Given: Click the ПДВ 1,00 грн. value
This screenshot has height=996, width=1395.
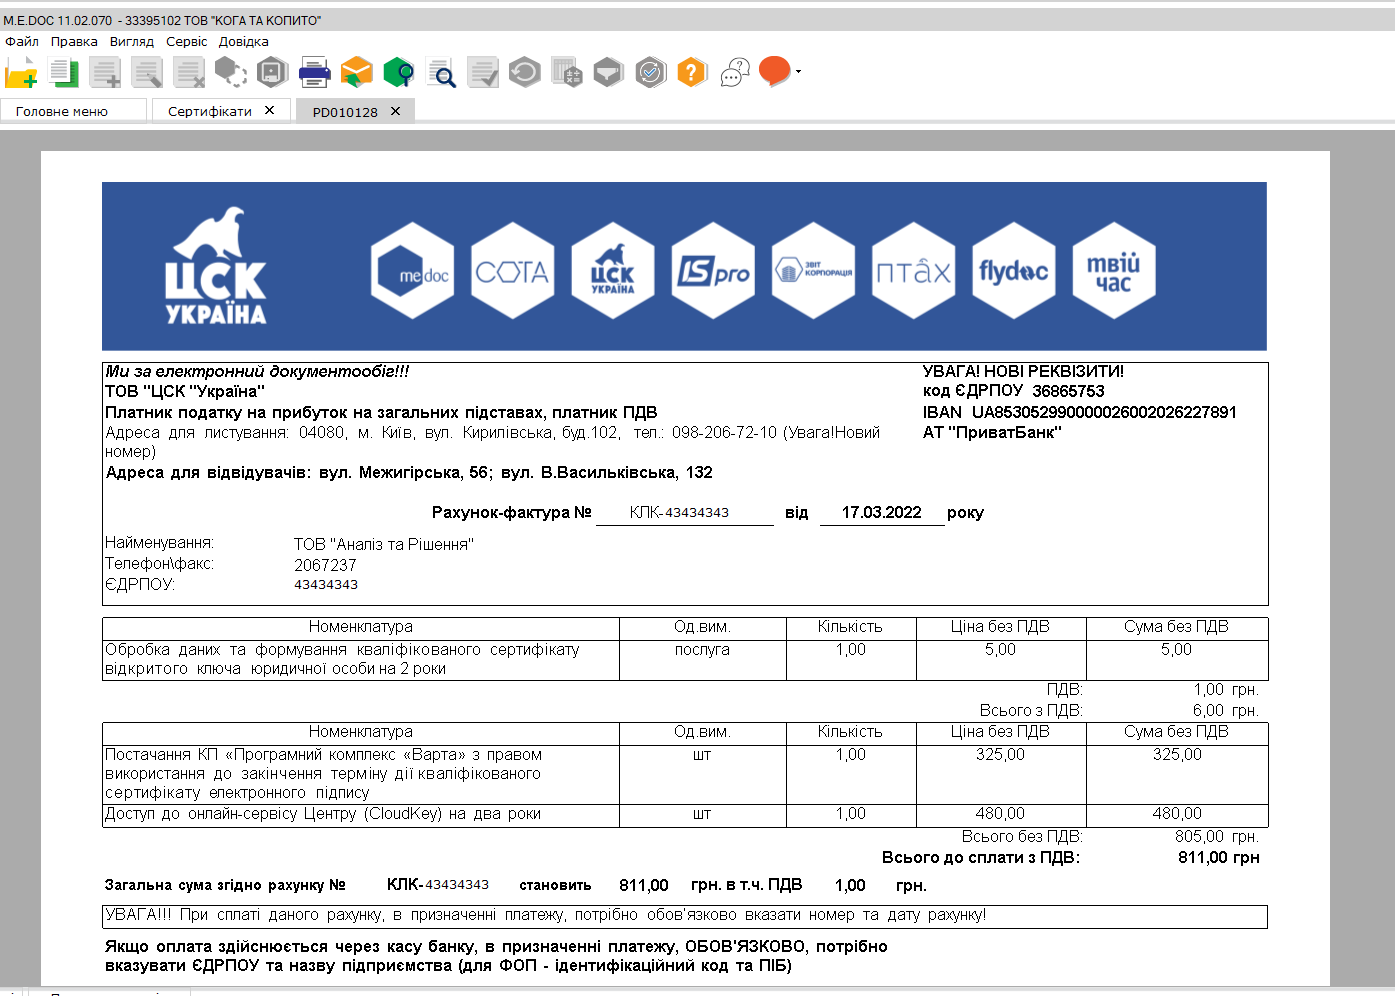Looking at the screenshot, I should (1226, 690).
